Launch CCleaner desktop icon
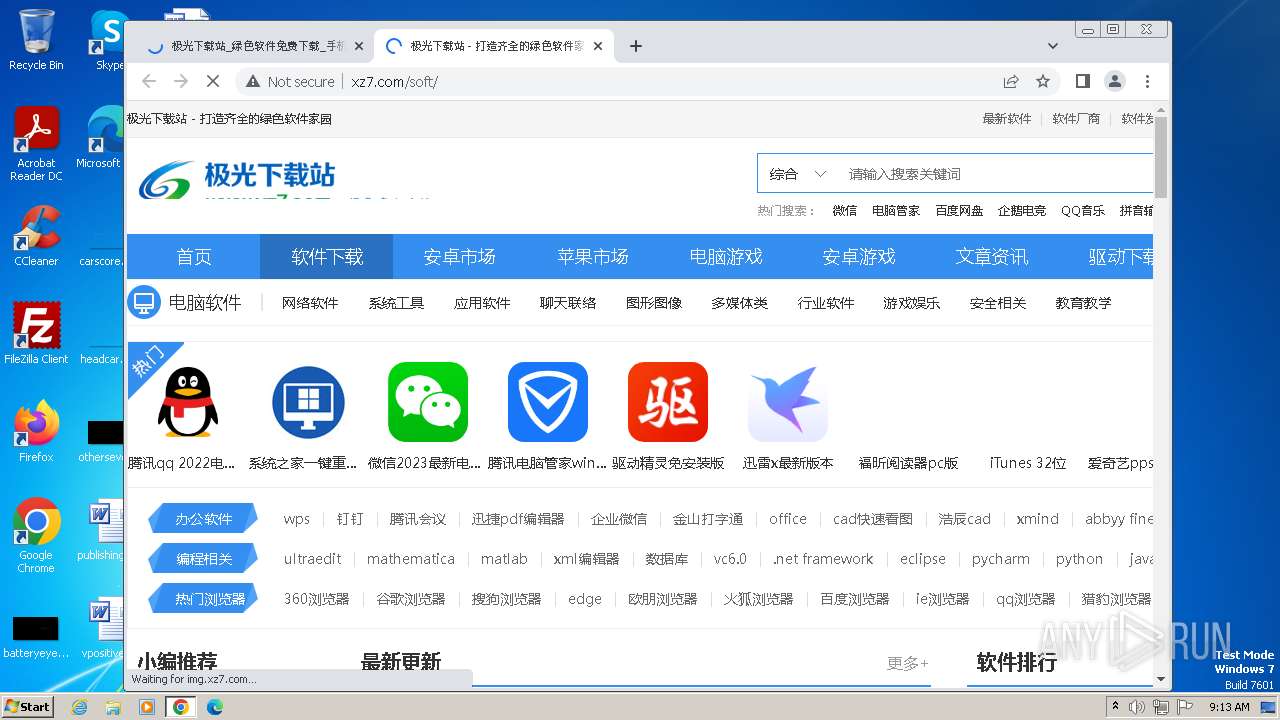This screenshot has width=1280, height=720. coord(36,237)
